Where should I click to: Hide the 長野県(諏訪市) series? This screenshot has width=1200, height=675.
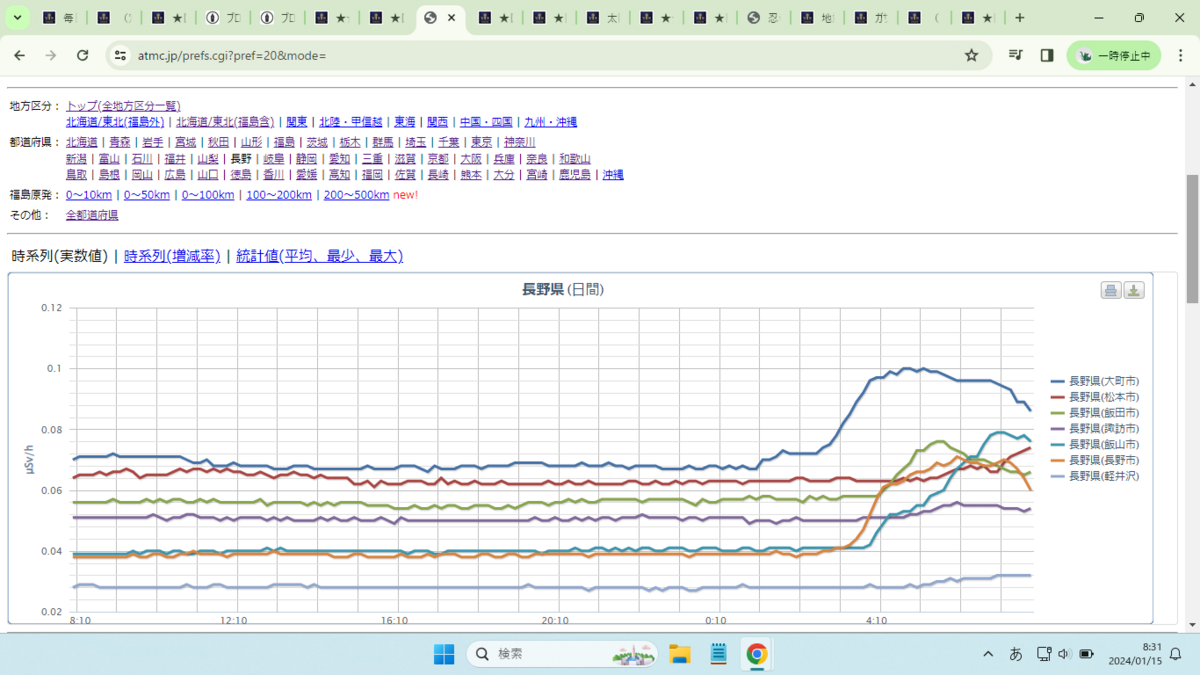coord(1095,428)
